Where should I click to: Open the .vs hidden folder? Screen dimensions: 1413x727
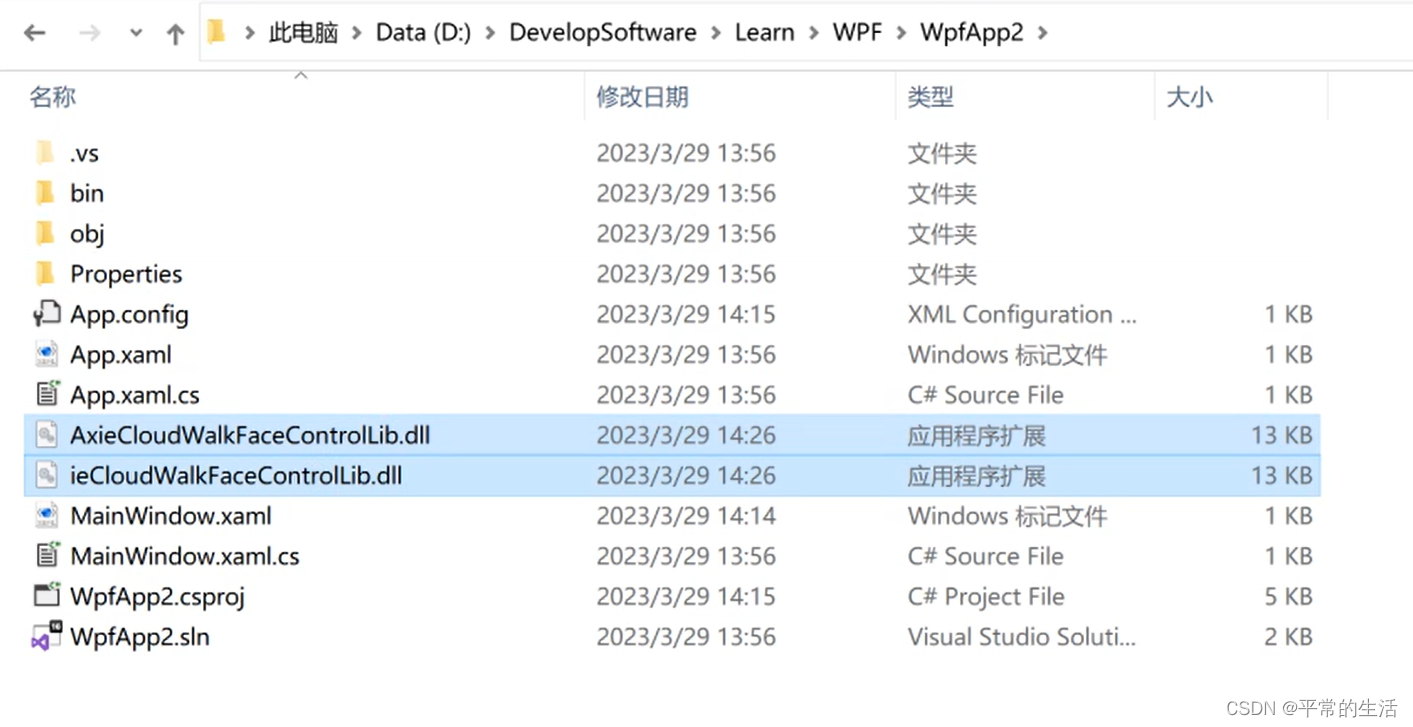tap(84, 152)
